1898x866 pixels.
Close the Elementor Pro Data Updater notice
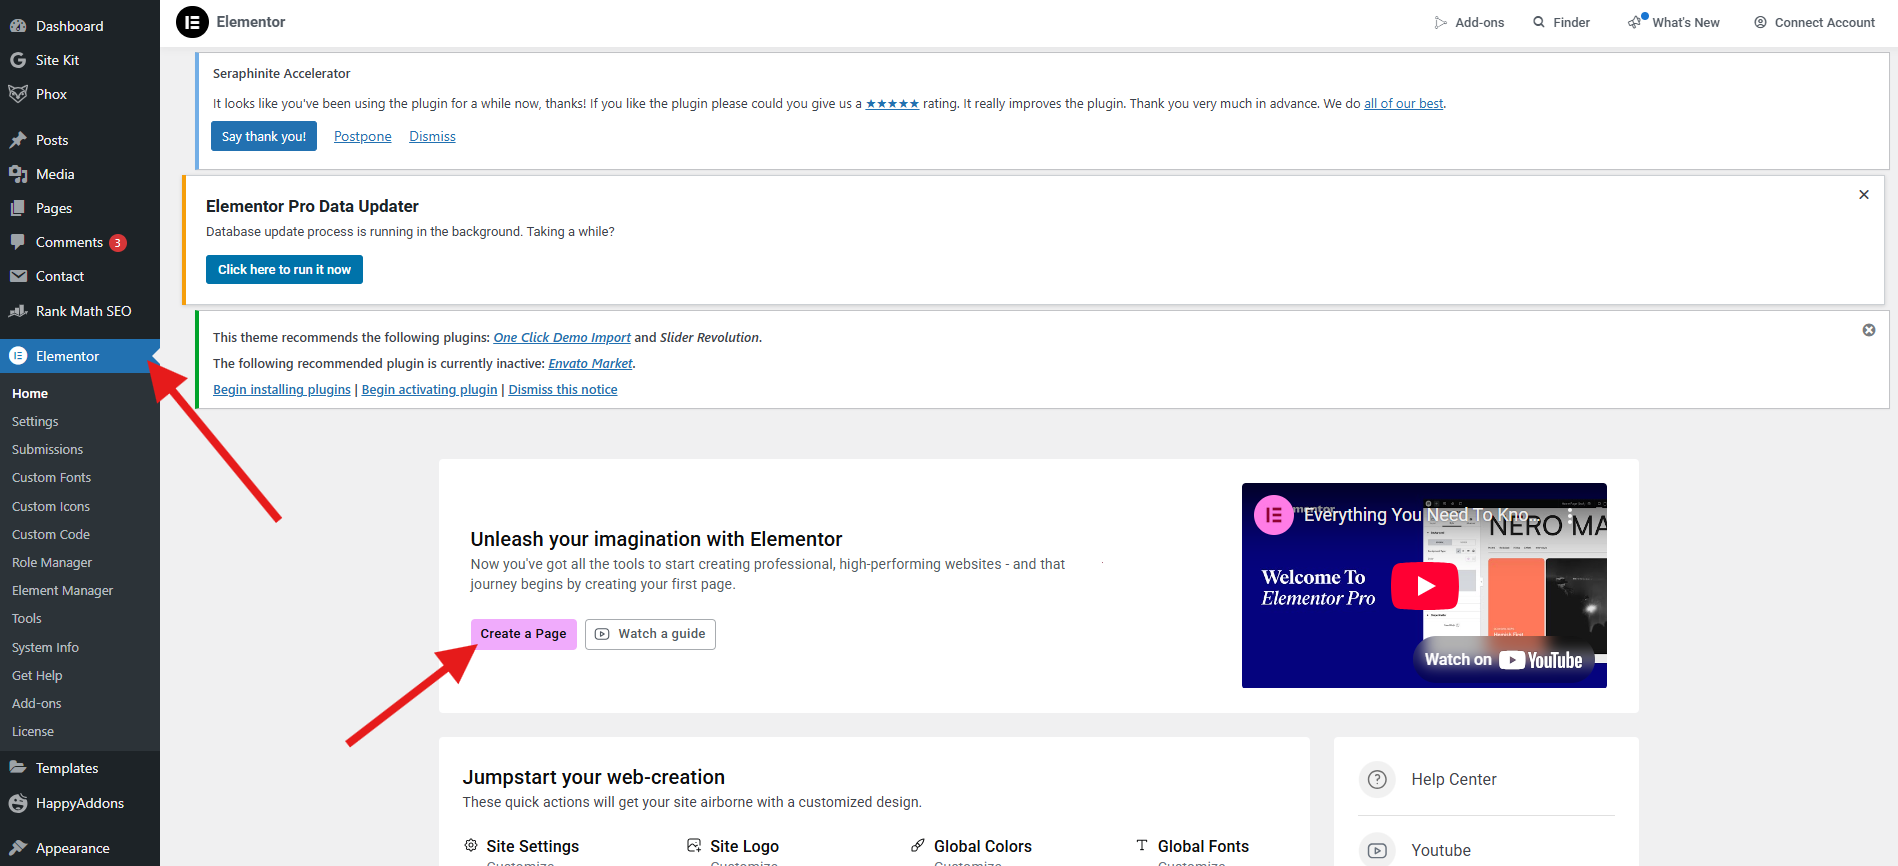[x=1864, y=195]
